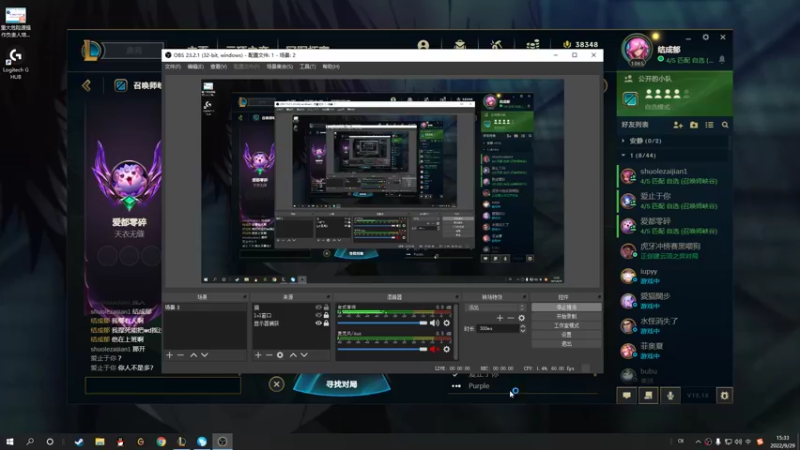Click the mixer panel vertical scrollbar
800x450 pixels.
click(455, 331)
